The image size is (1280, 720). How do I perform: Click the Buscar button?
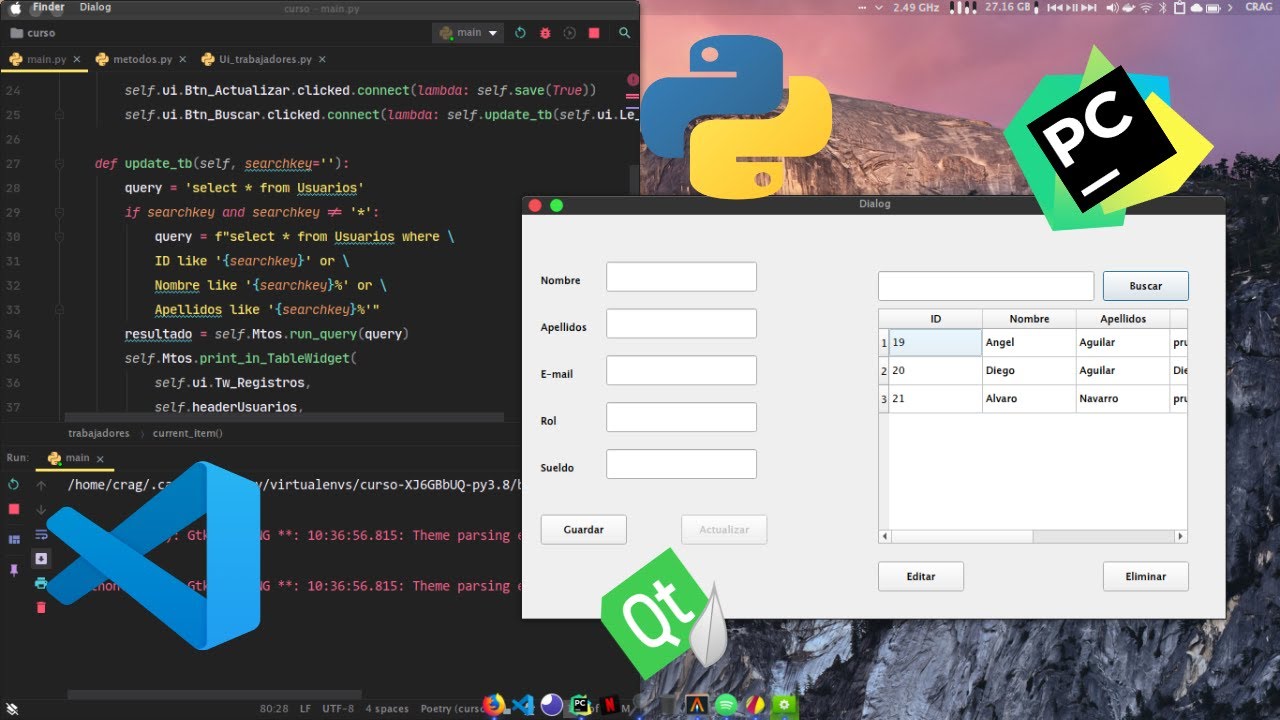pos(1146,286)
